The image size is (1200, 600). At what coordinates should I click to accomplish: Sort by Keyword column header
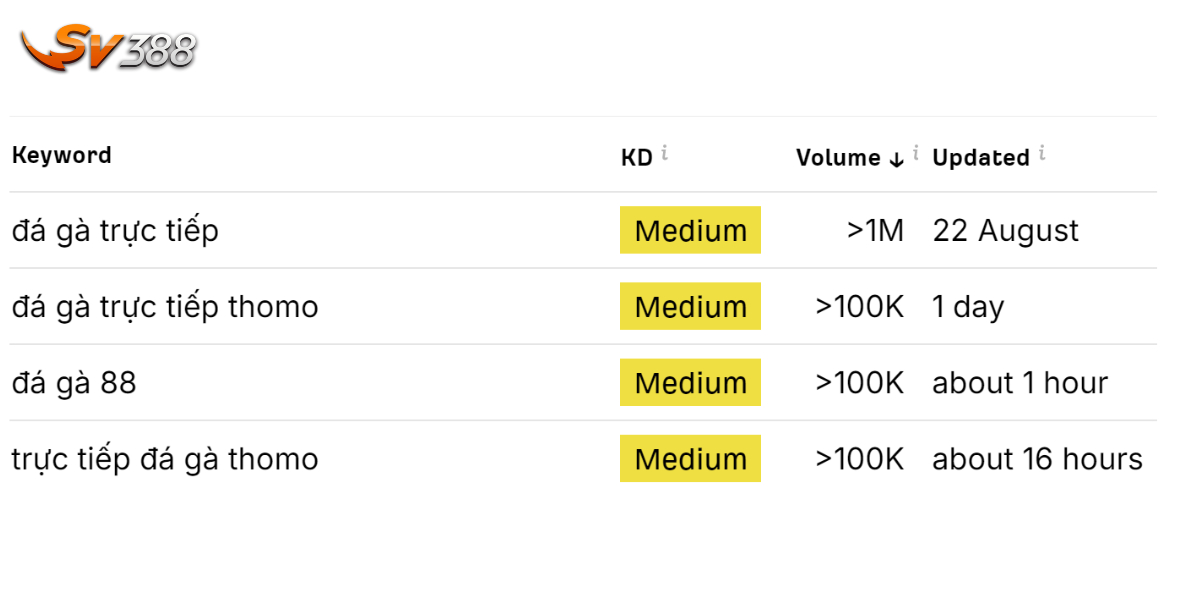pyautogui.click(x=62, y=155)
